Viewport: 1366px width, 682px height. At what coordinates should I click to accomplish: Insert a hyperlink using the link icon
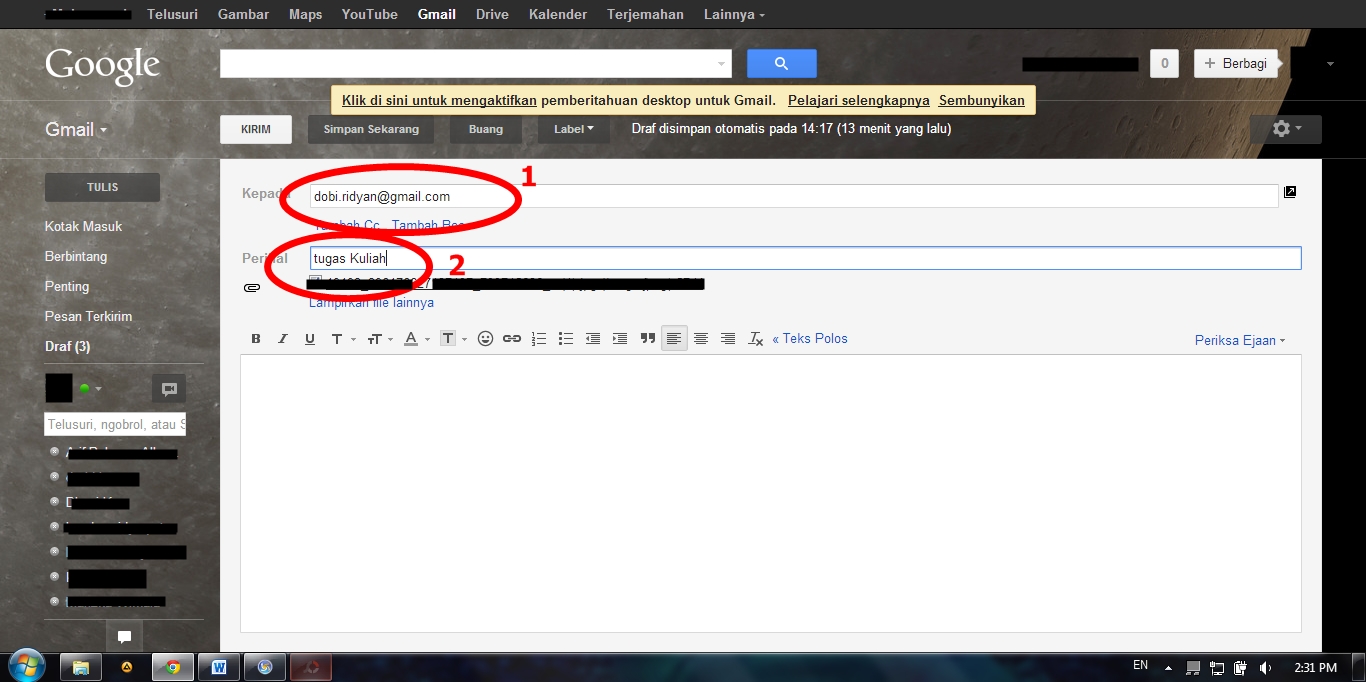point(512,338)
